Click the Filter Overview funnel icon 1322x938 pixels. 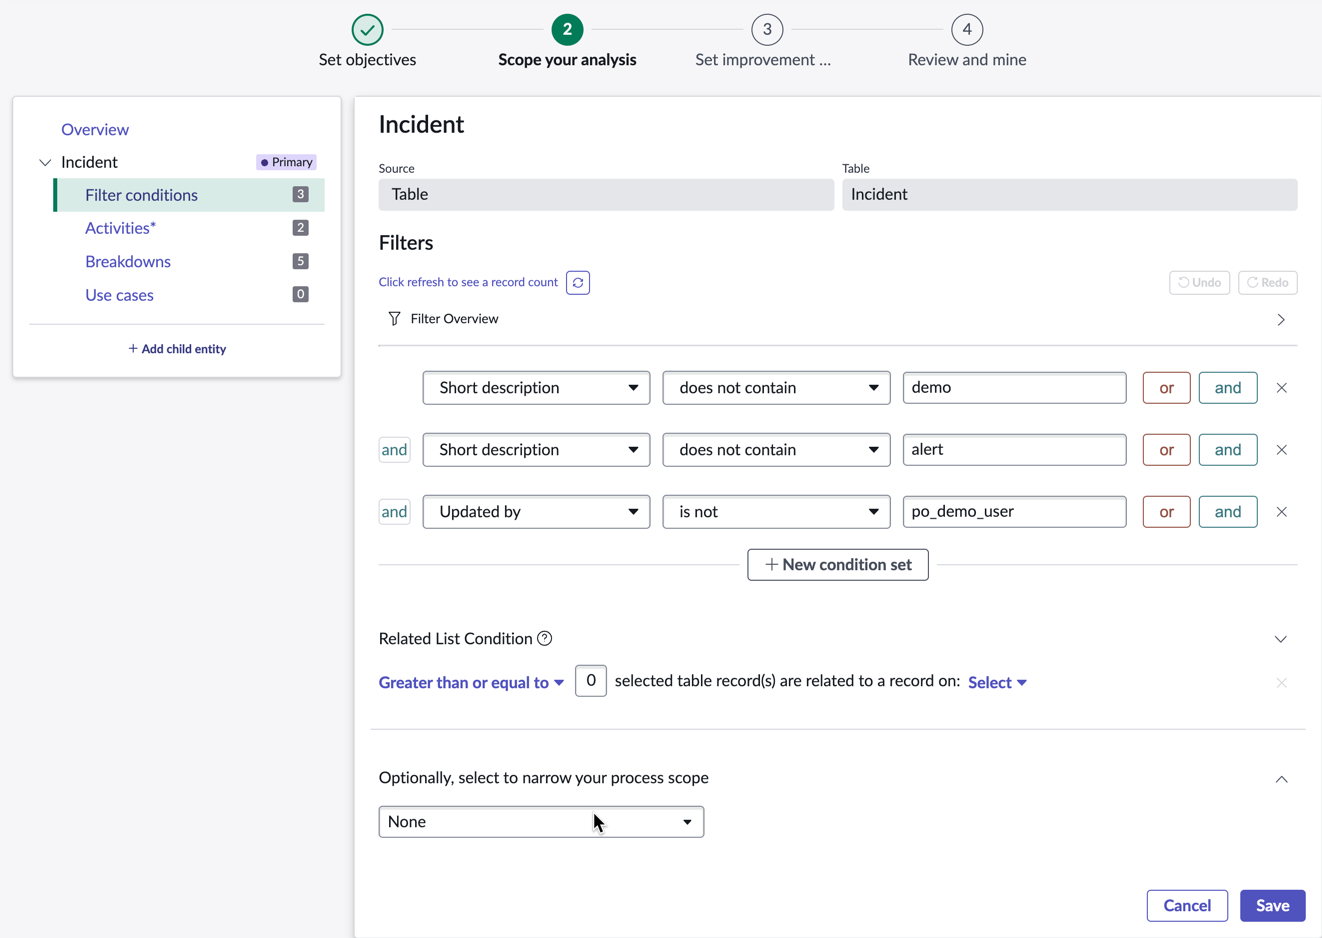coord(394,319)
